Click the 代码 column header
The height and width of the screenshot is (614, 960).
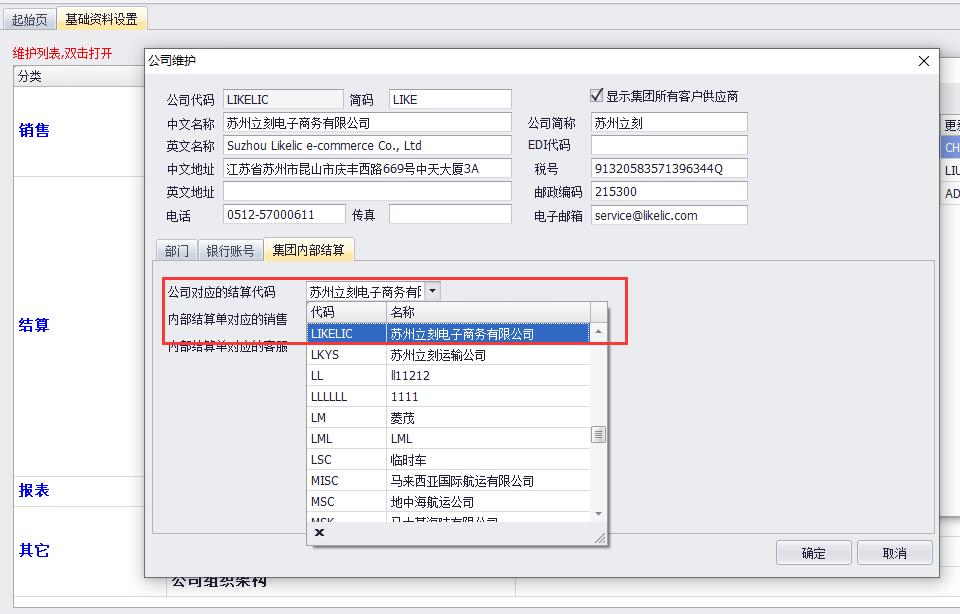(x=345, y=312)
